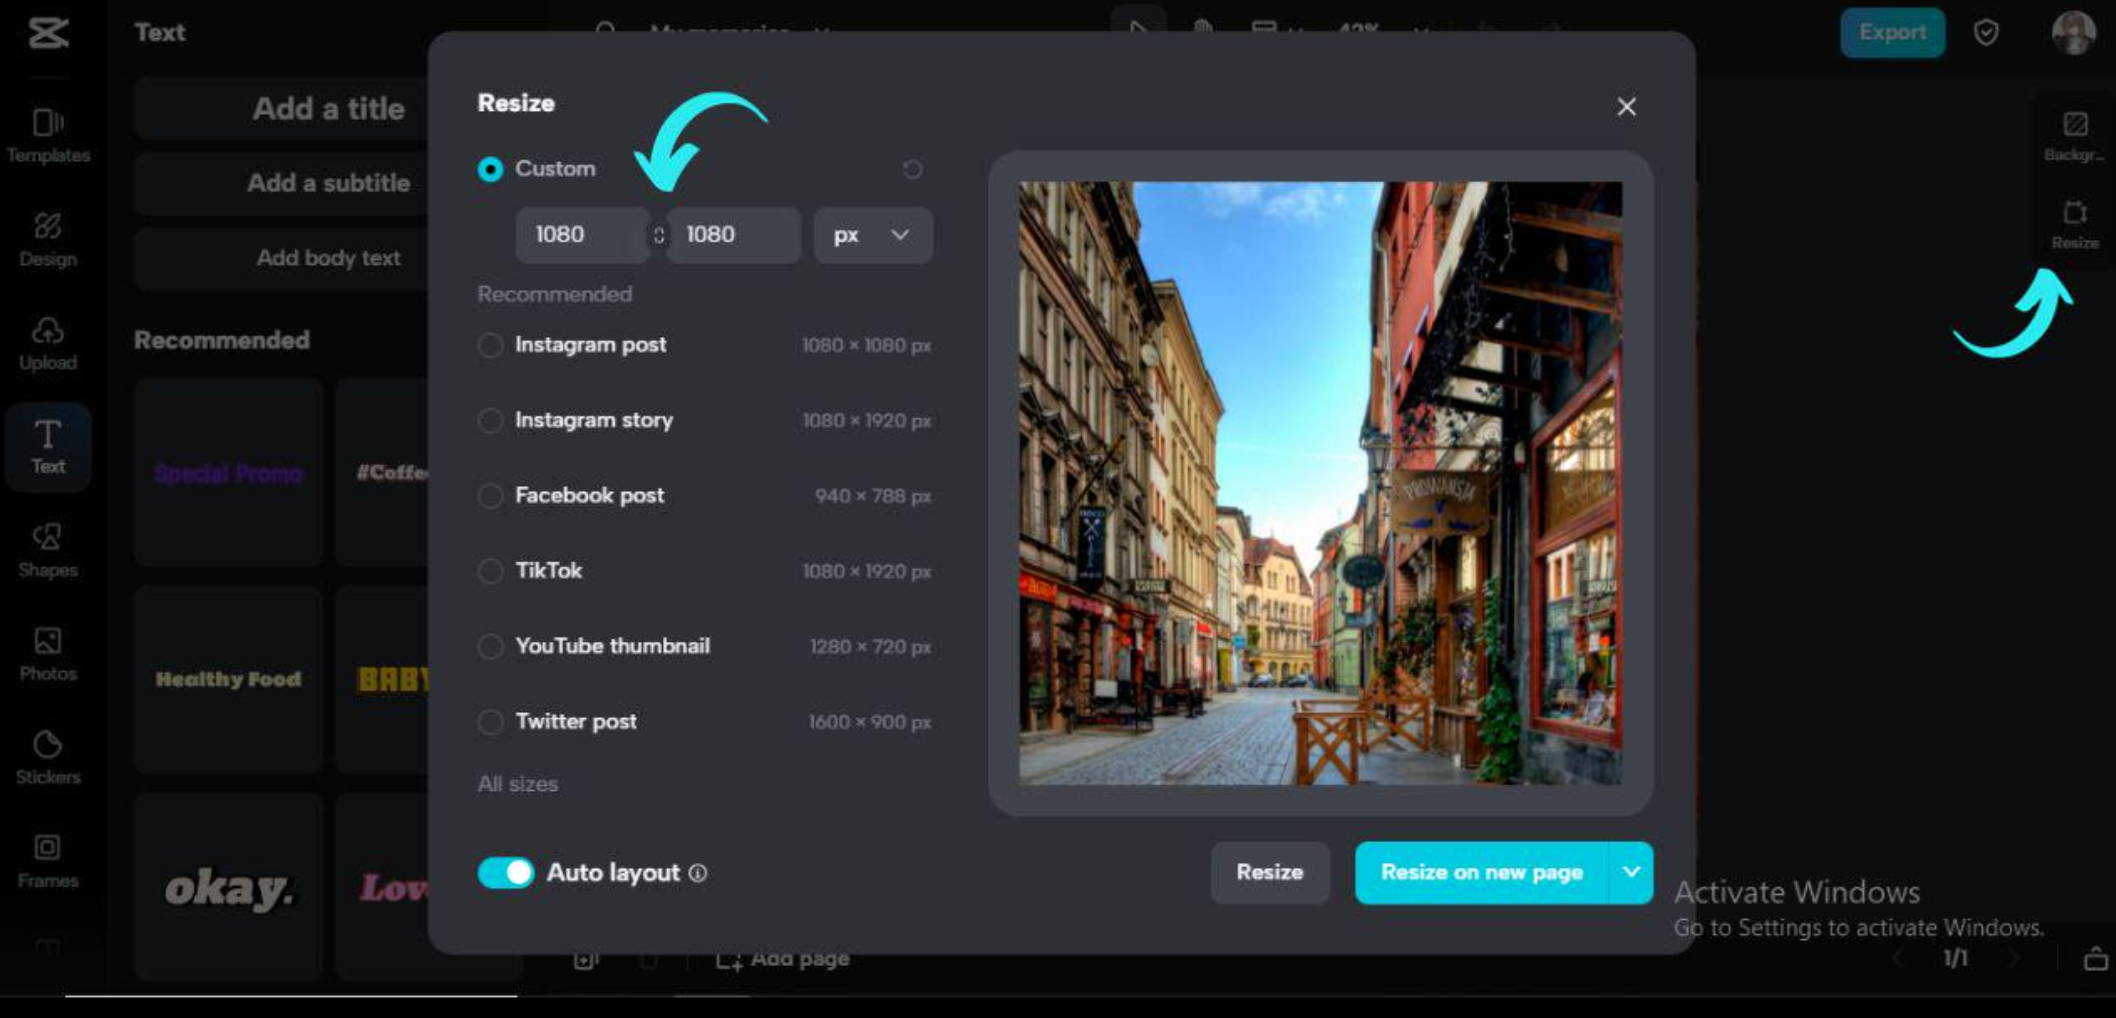Click the CapCut logo icon
The image size is (2116, 1018).
[48, 32]
